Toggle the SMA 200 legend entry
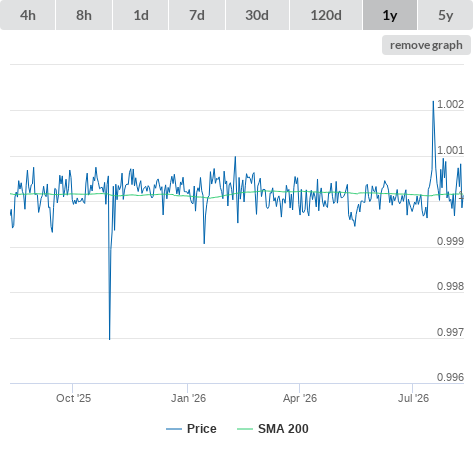The width and height of the screenshot is (474, 455). click(283, 429)
